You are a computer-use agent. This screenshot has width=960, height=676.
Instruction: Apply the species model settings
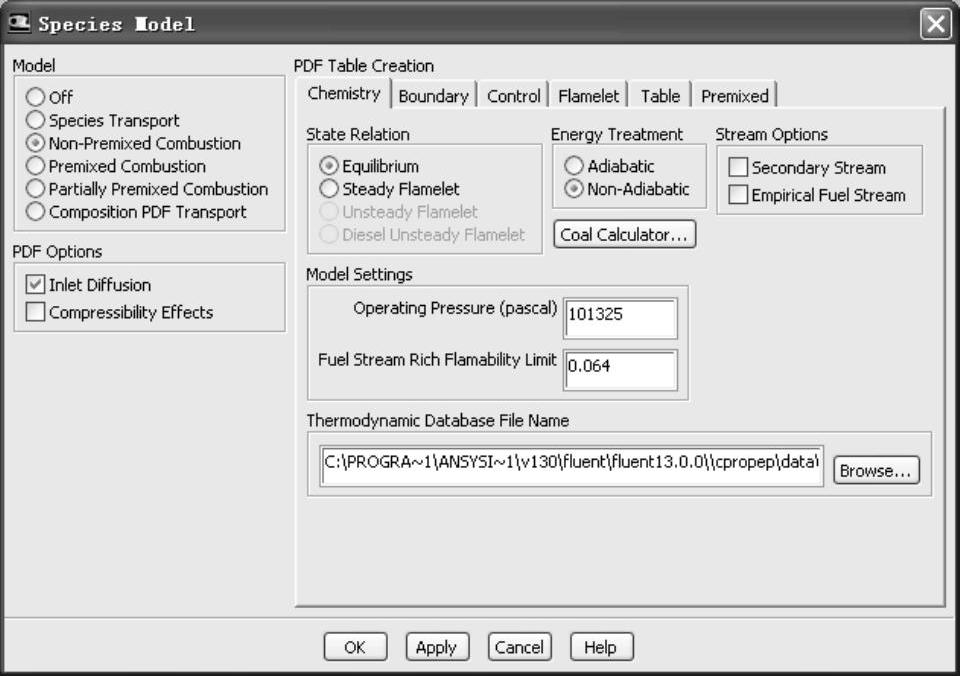click(437, 647)
